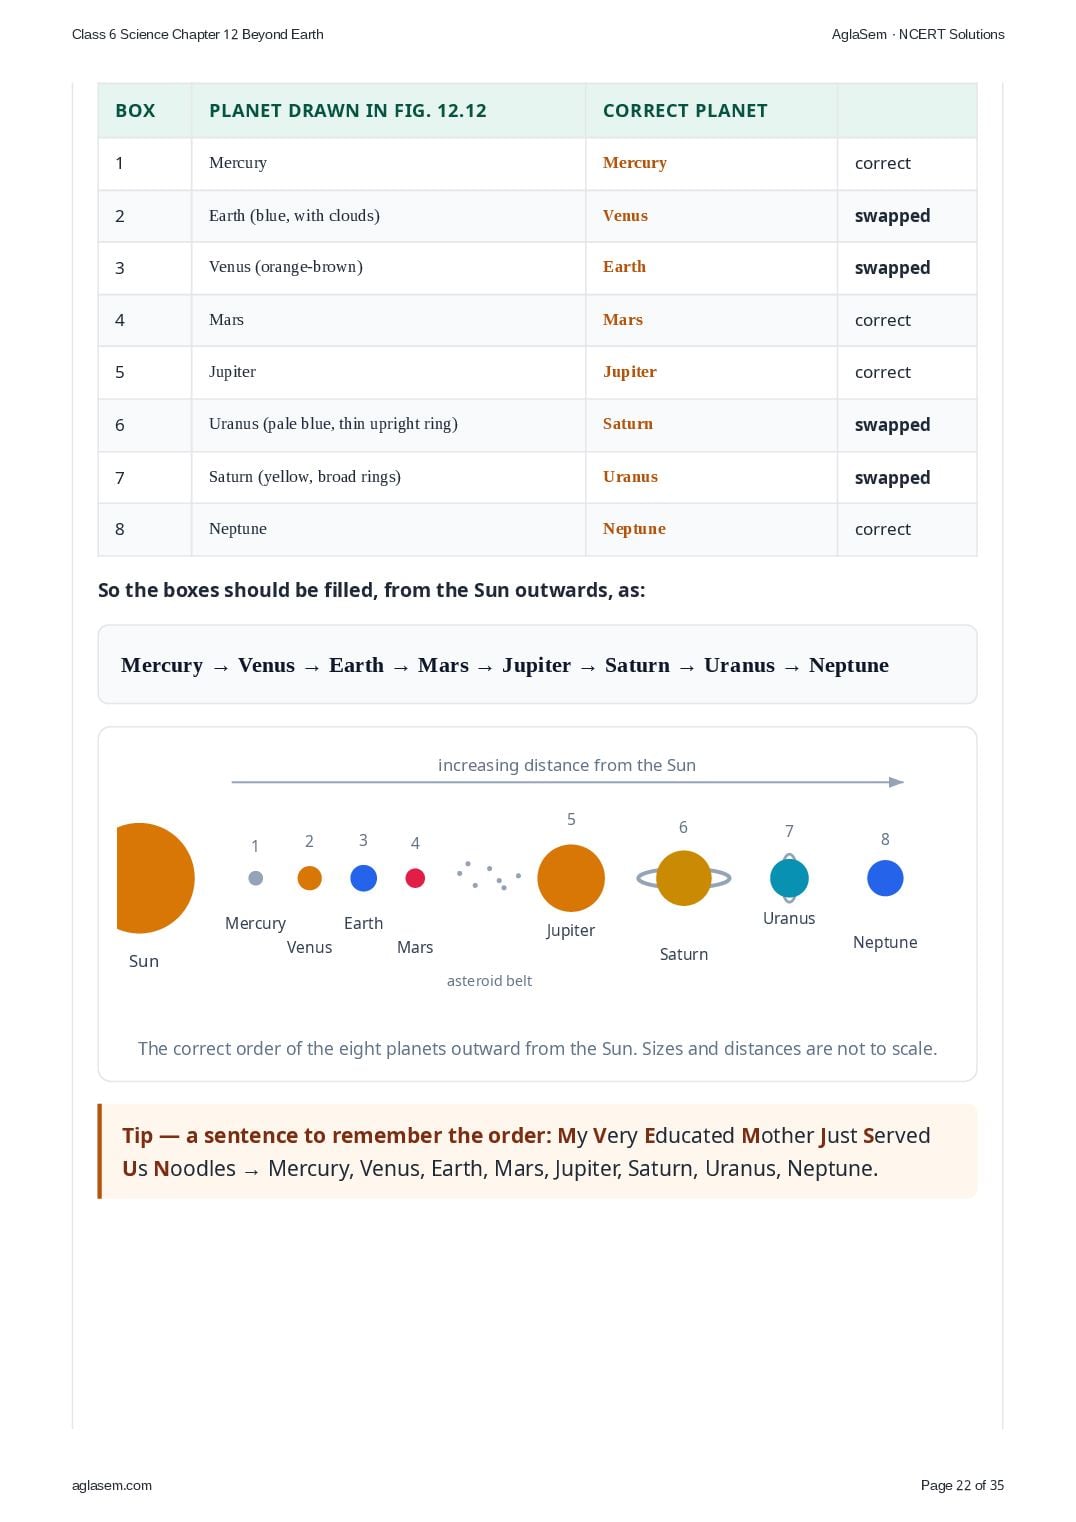Click the ringed Saturn planet graphic
The height and width of the screenshot is (1522, 1076).
pyautogui.click(x=684, y=878)
